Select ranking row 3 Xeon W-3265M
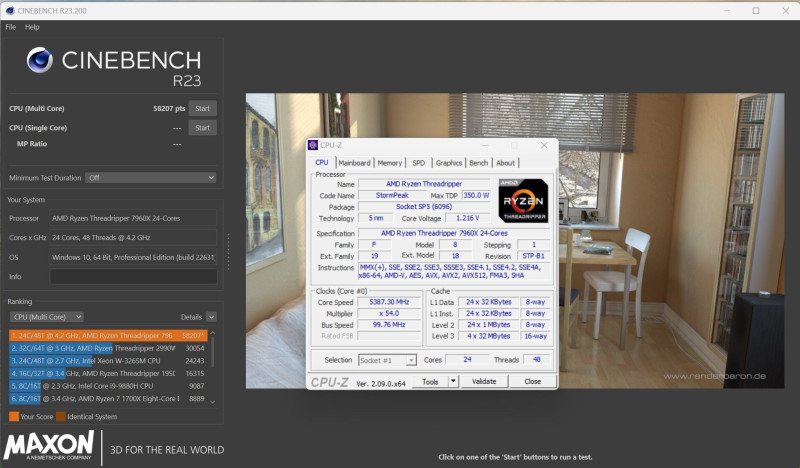800x468 pixels. tap(108, 360)
